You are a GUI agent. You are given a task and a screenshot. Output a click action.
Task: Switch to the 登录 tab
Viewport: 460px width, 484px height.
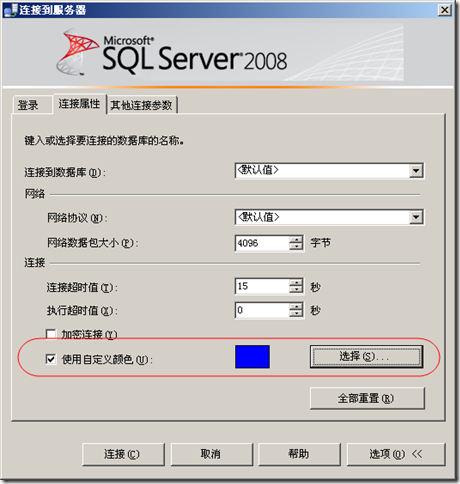(x=32, y=105)
